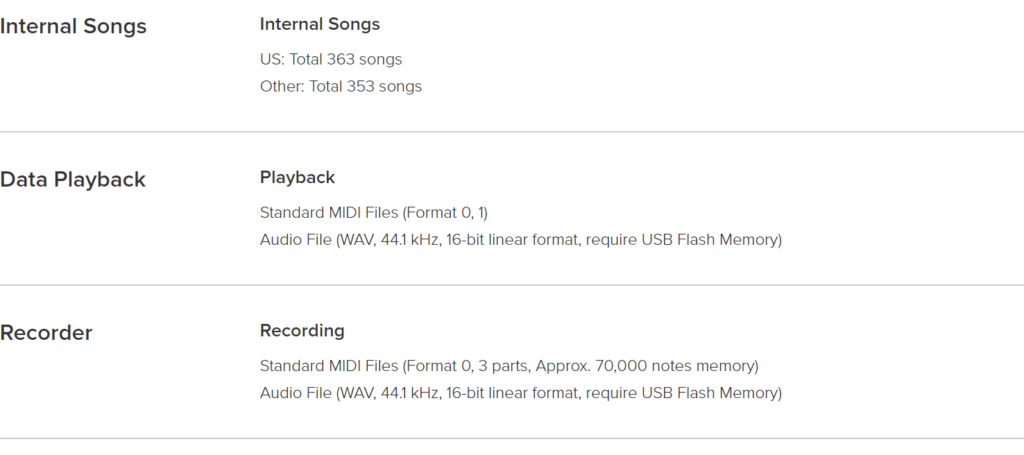Click the US Total 363 songs text
The image size is (1024, 455).
tap(330, 59)
